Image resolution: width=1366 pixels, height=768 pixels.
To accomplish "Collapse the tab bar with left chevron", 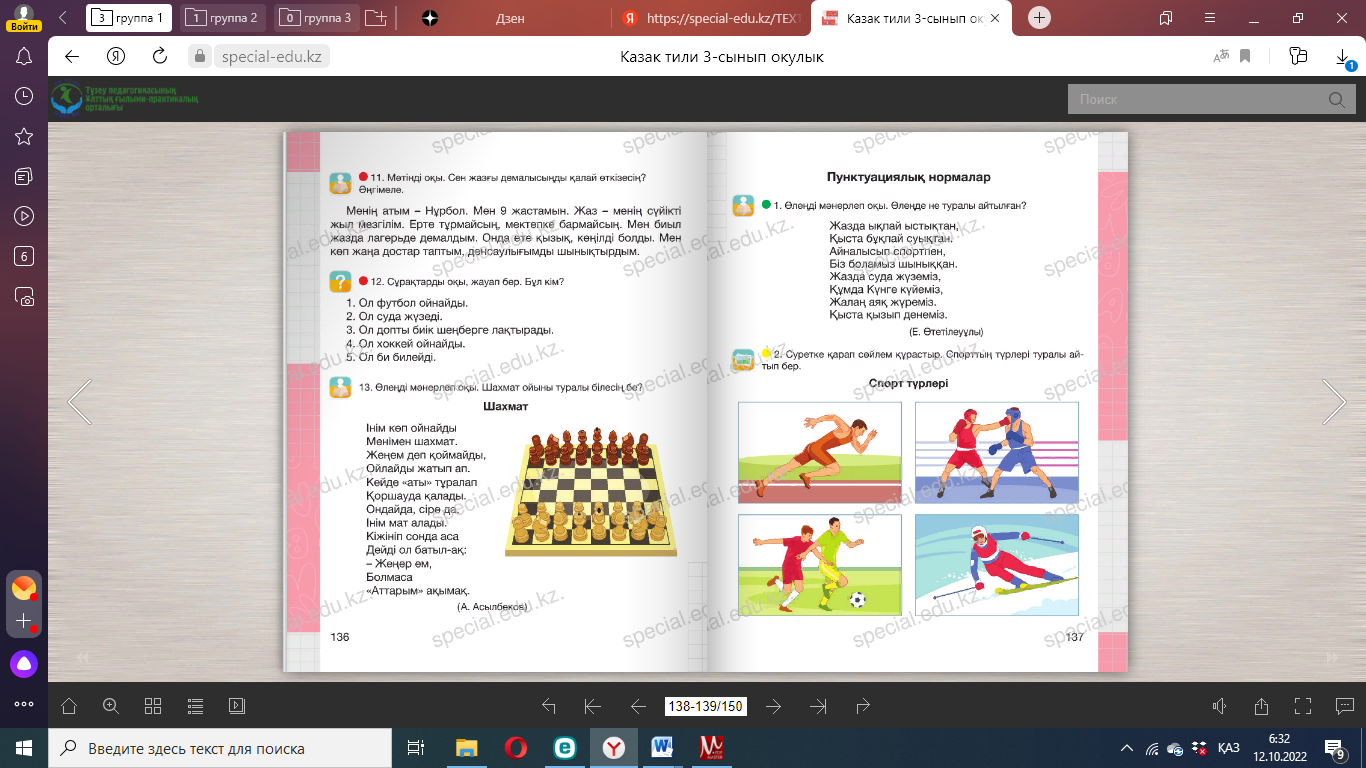I will tap(65, 17).
